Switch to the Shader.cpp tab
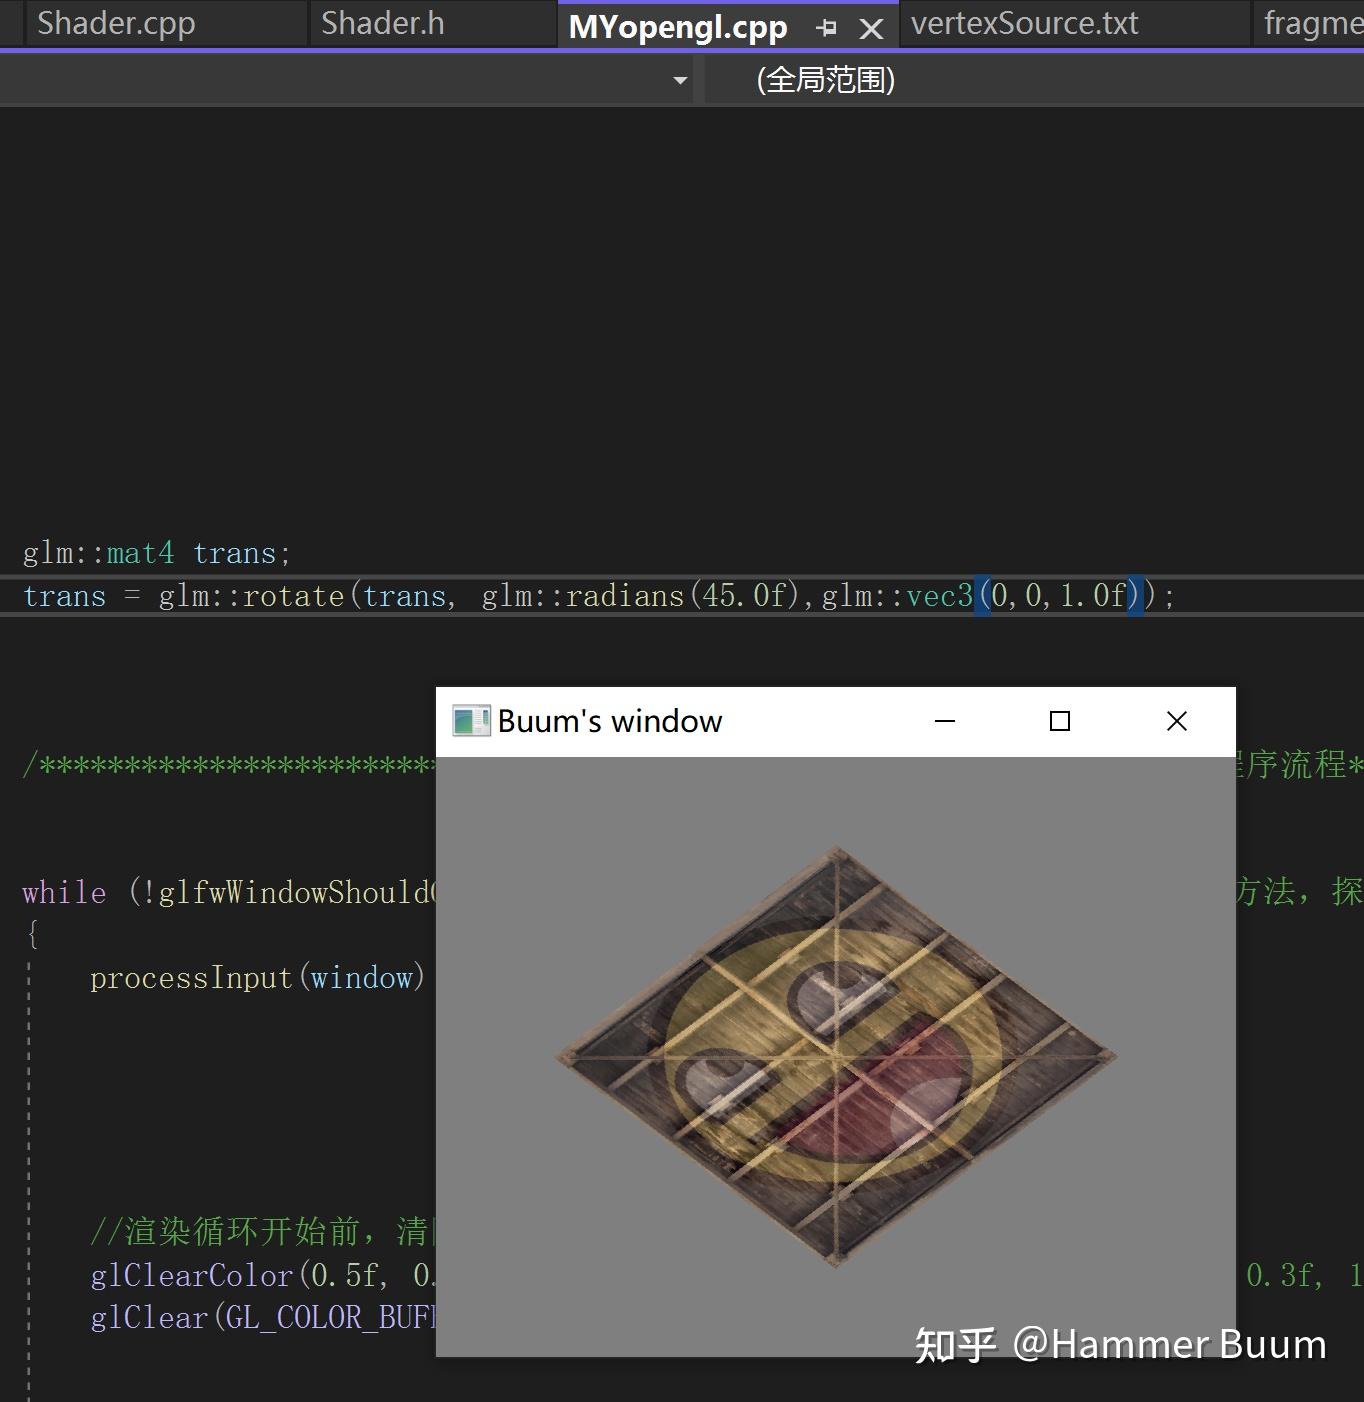Screen dimensions: 1364x1402 coord(115,23)
